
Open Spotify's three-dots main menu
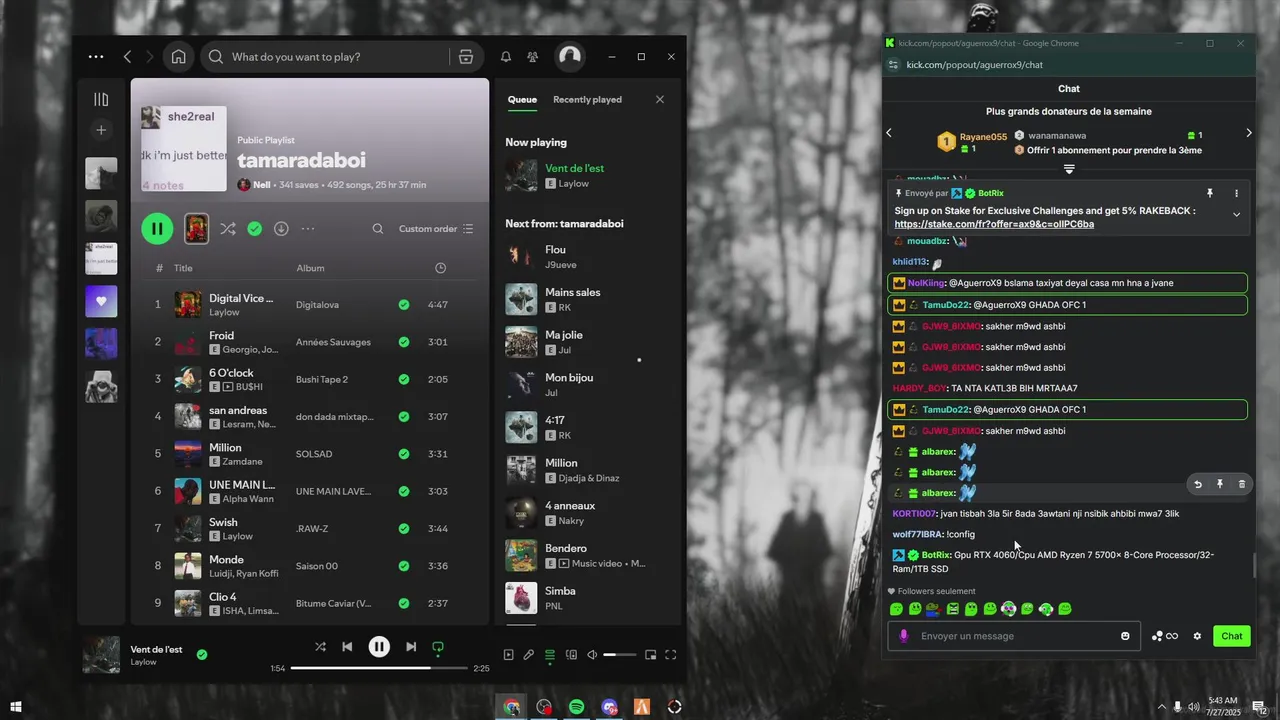96,57
